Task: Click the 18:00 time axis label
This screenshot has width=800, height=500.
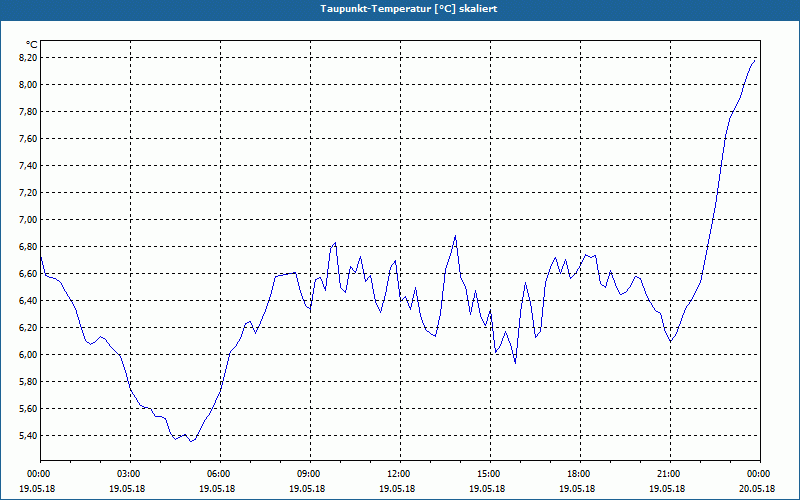Action: (580, 474)
